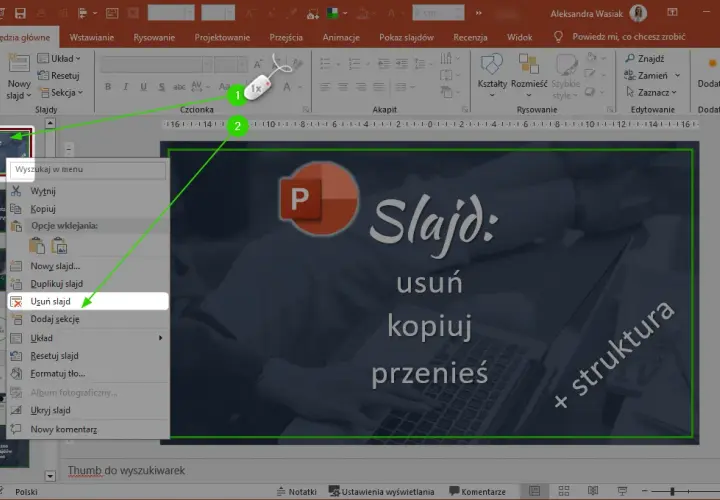The width and height of the screenshot is (720, 500).
Task: Click the Wytnij scissors icon
Action: pyautogui.click(x=16, y=191)
